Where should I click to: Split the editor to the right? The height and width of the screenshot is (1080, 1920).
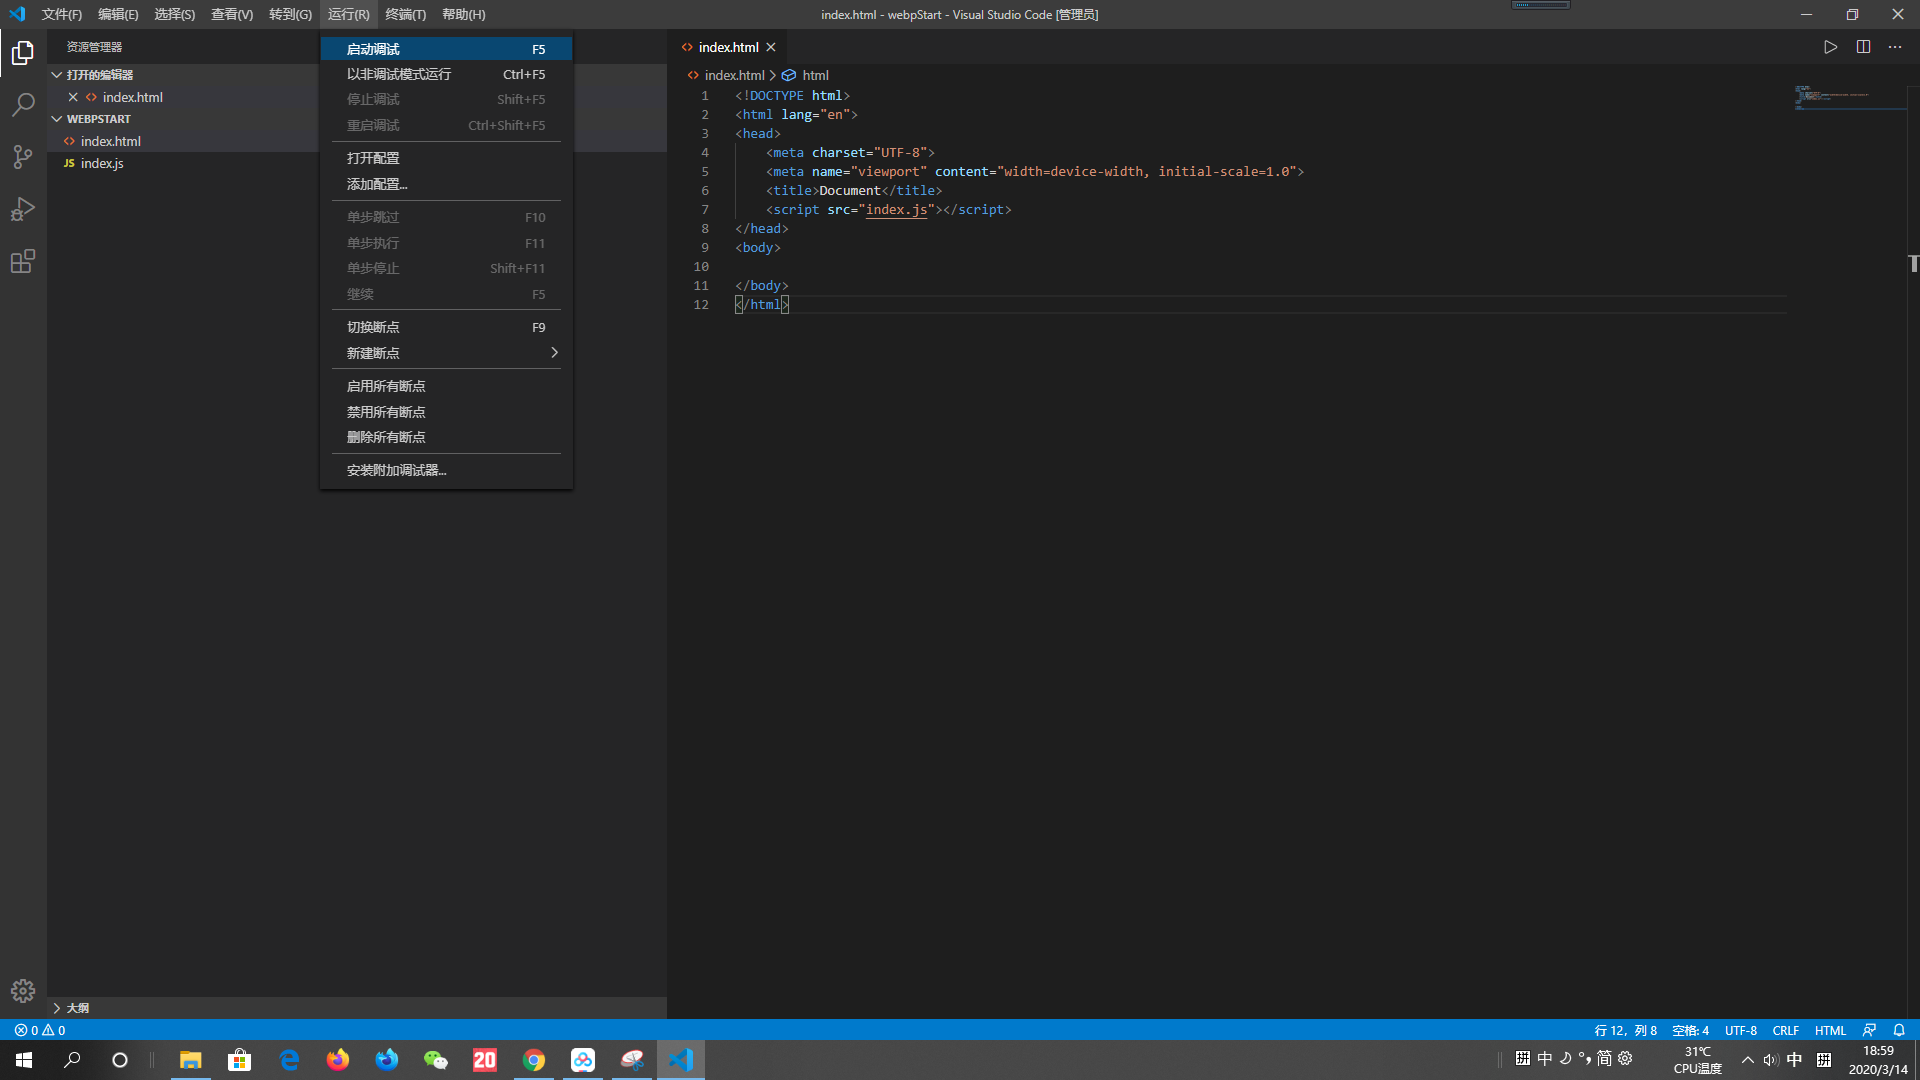point(1863,47)
